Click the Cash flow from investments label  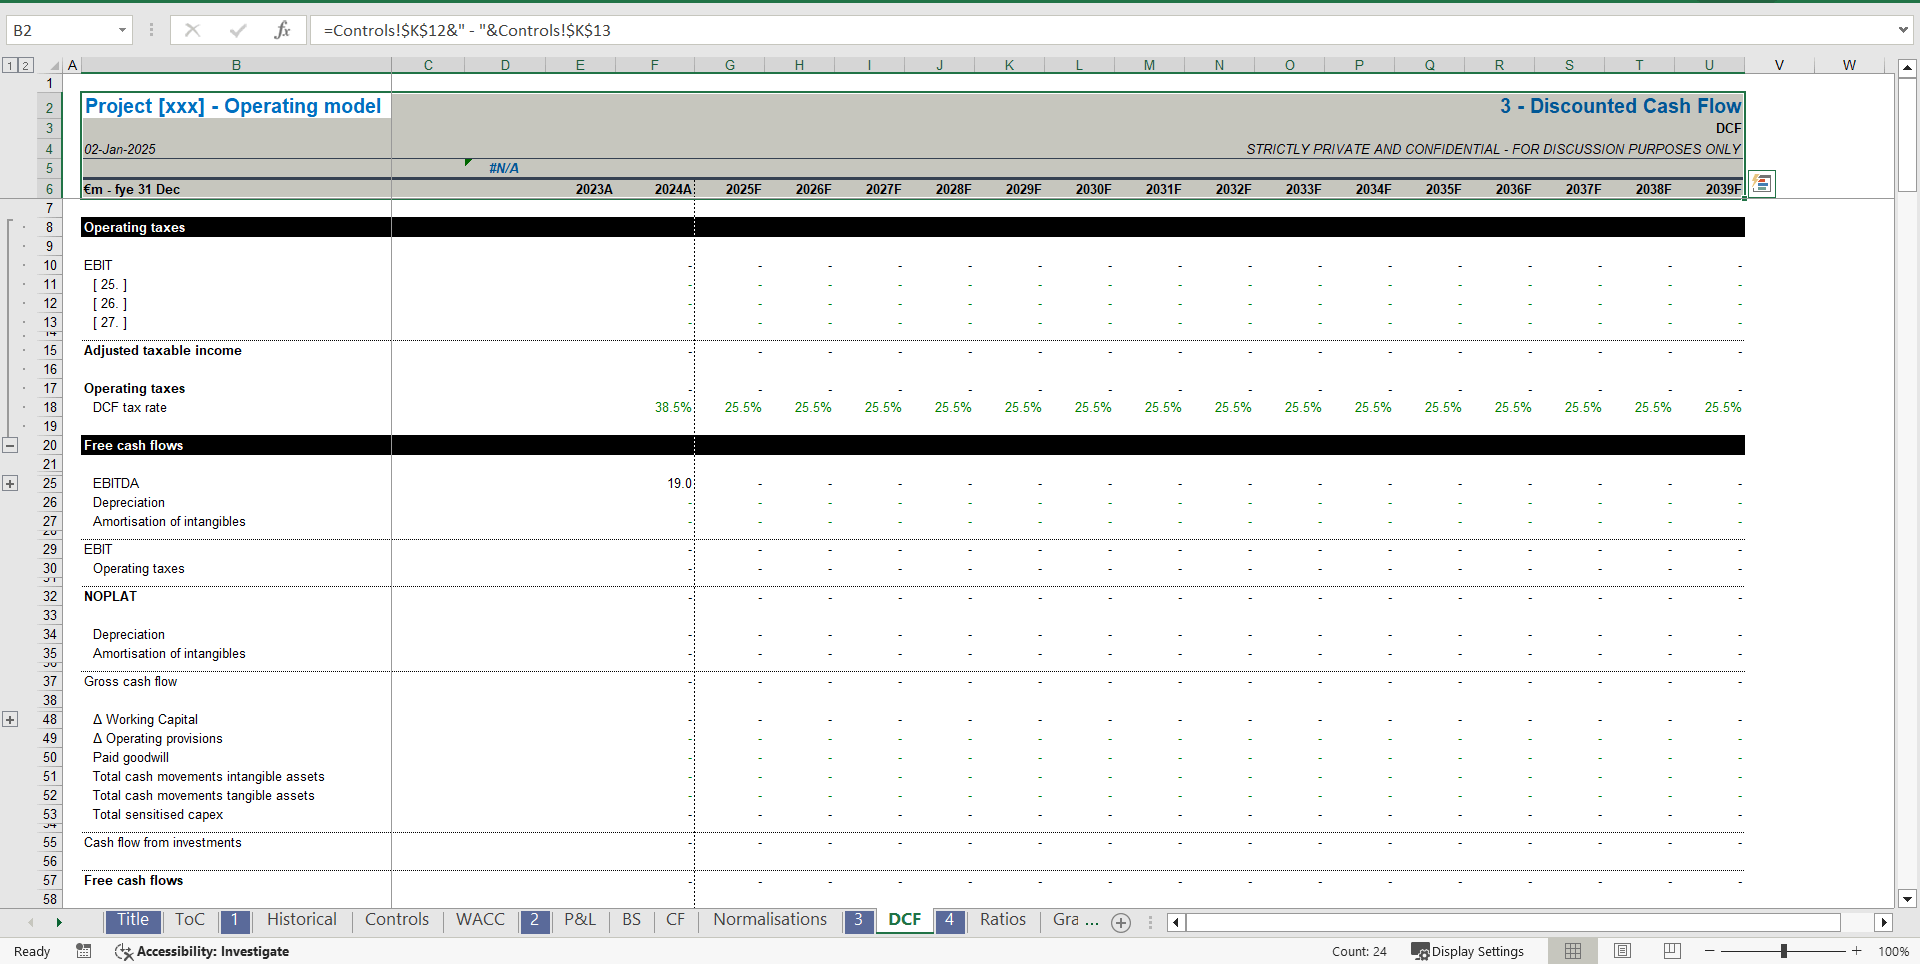(163, 842)
